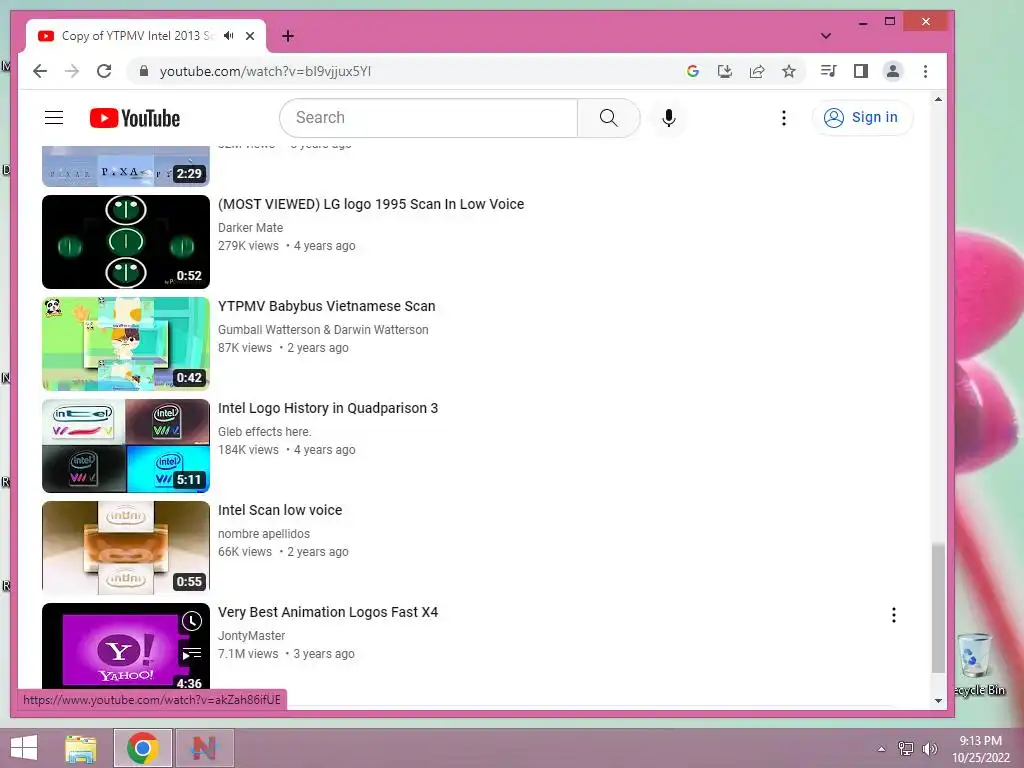Close the YTPMV Intel 2013 tab
1024x768 pixels.
click(x=250, y=36)
